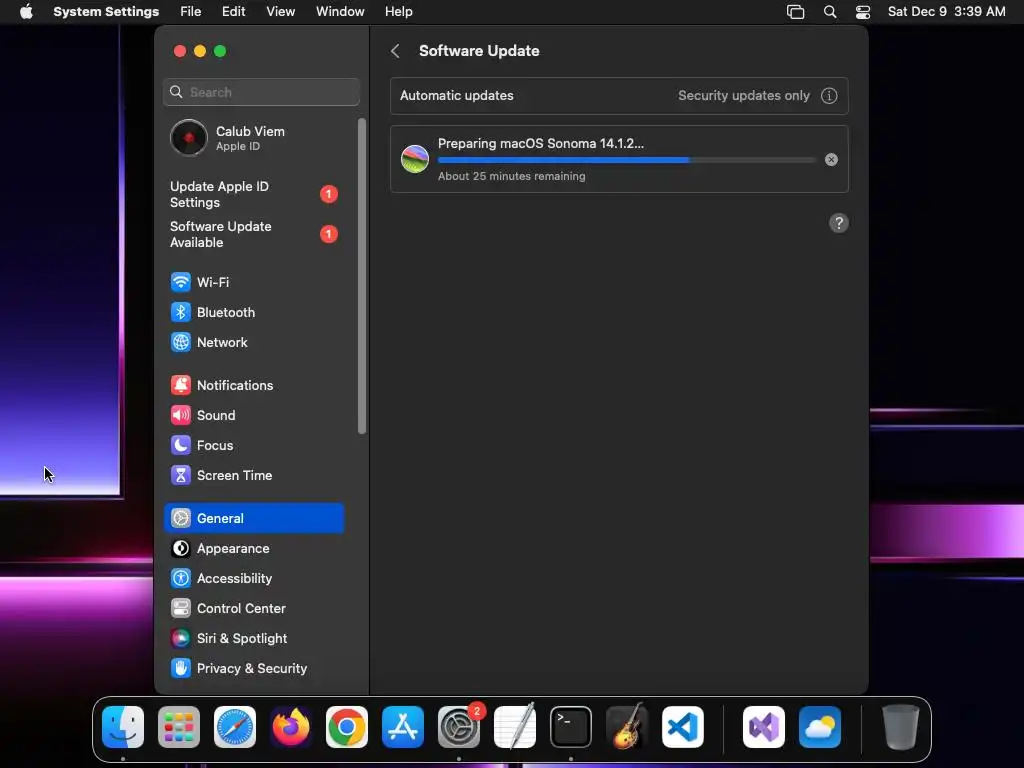Open the Window menu
This screenshot has width=1024, height=768.
[x=340, y=12]
